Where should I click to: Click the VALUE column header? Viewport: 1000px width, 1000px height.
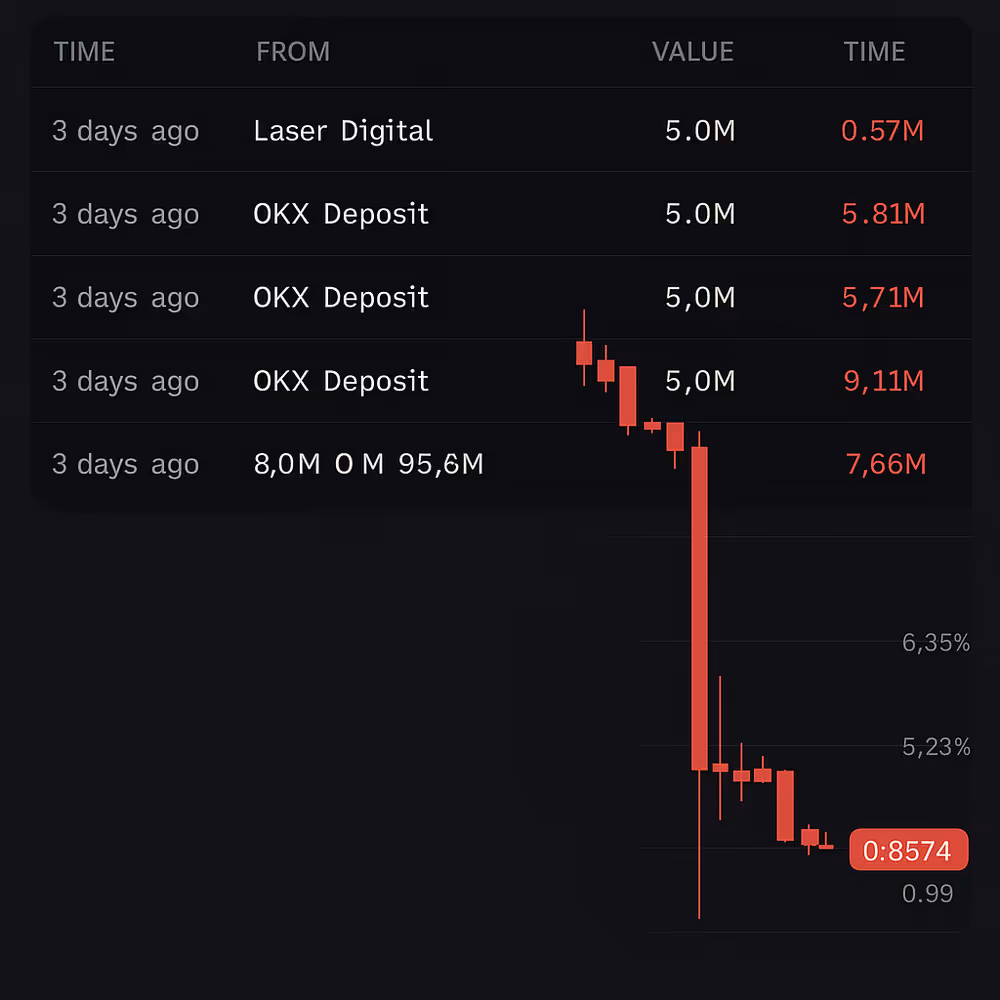tap(692, 52)
